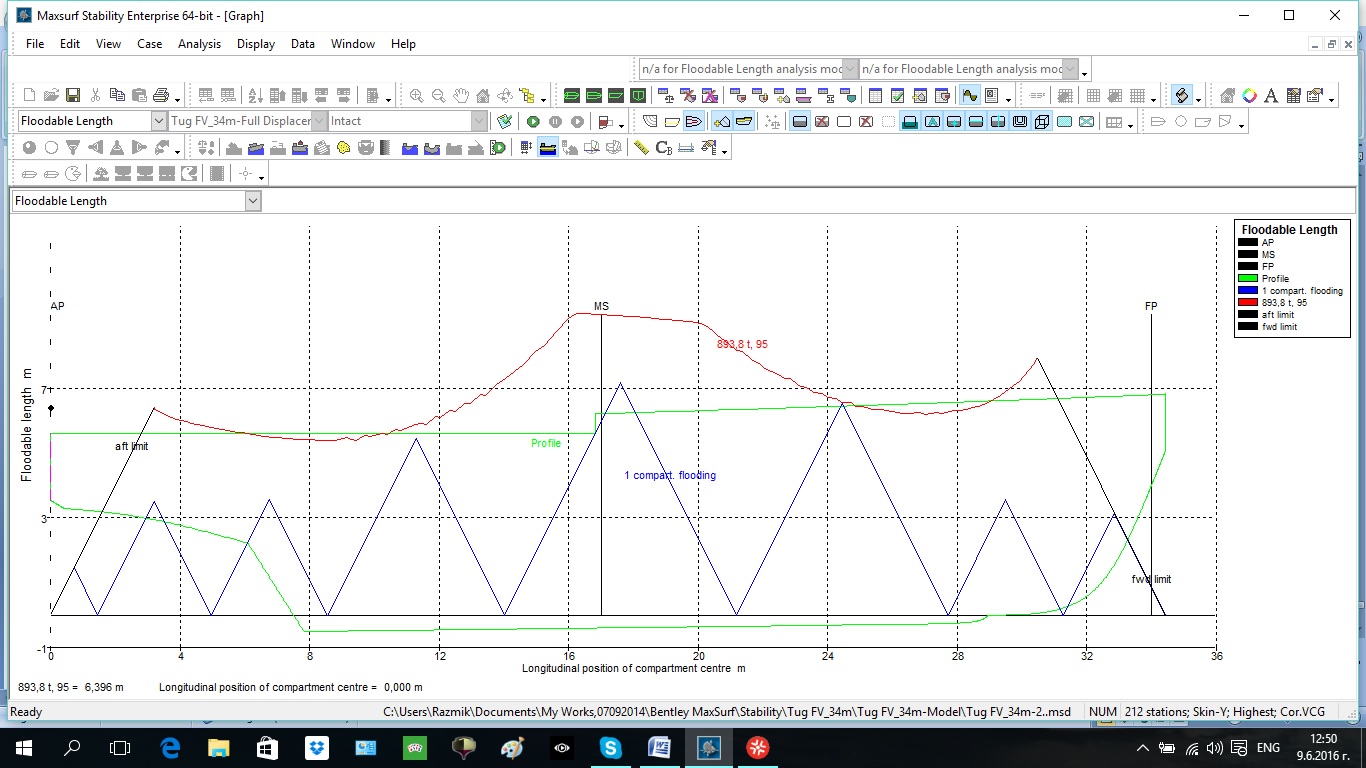Click the Print icon in toolbar

(161, 96)
